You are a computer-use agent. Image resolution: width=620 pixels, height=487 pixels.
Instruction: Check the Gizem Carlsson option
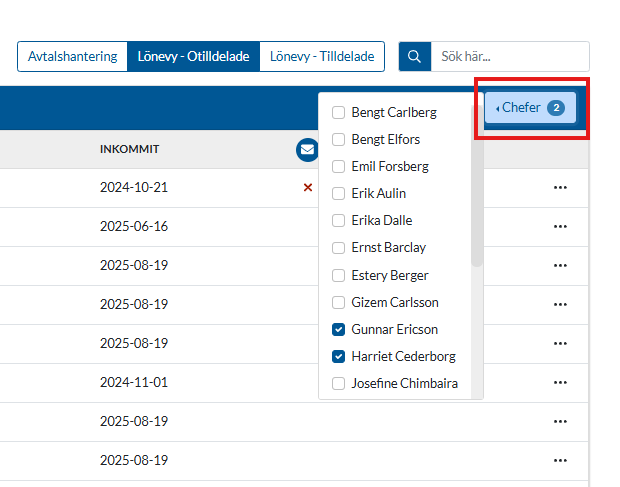(338, 302)
